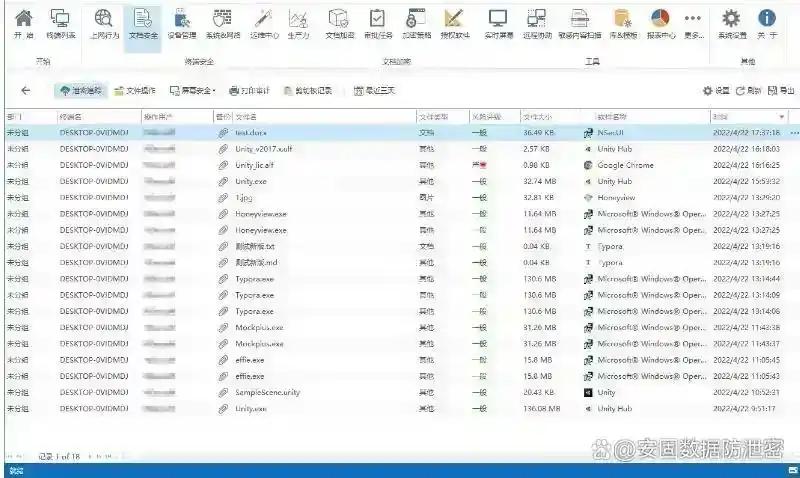This screenshot has height=478, width=800.
Task: Click the 136.08 MB file size cell
Action: pyautogui.click(x=542, y=409)
